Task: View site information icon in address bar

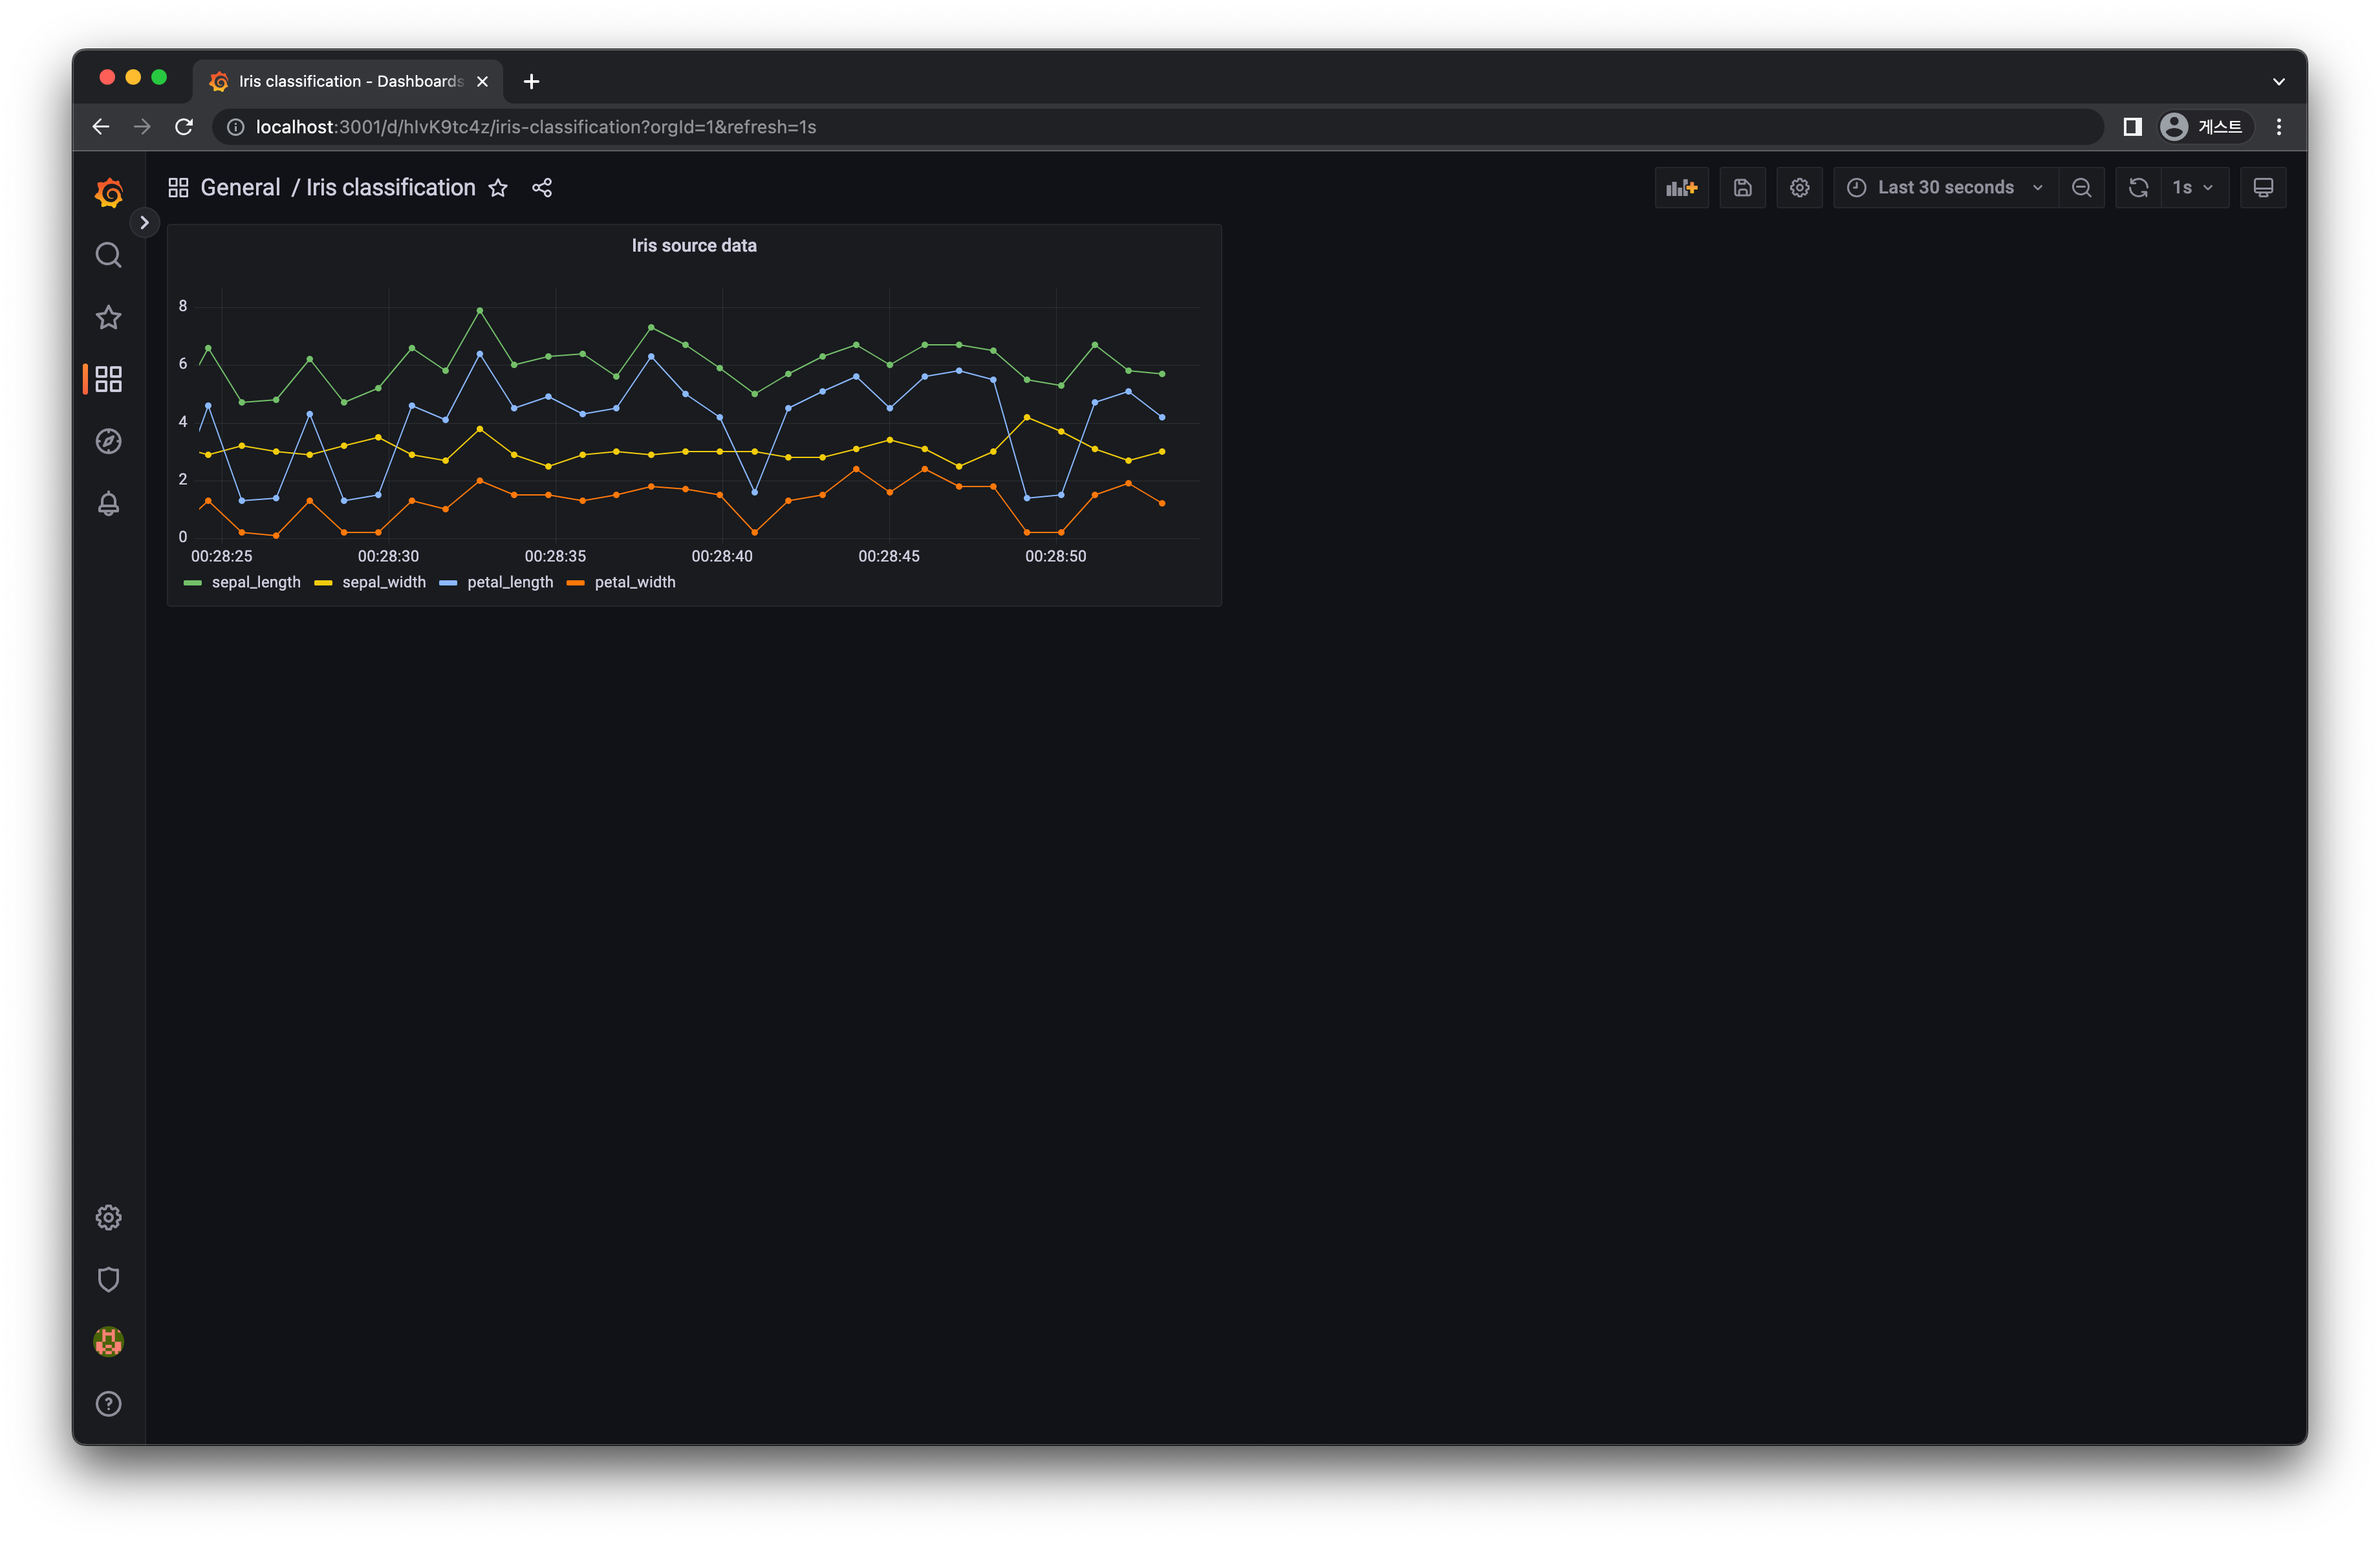Action: (x=236, y=127)
